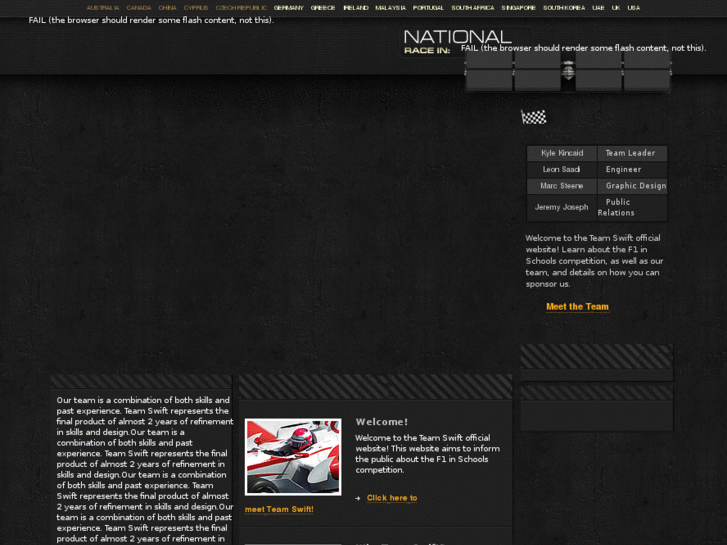Open the Portugal link
The width and height of the screenshot is (727, 545).
[x=428, y=8]
